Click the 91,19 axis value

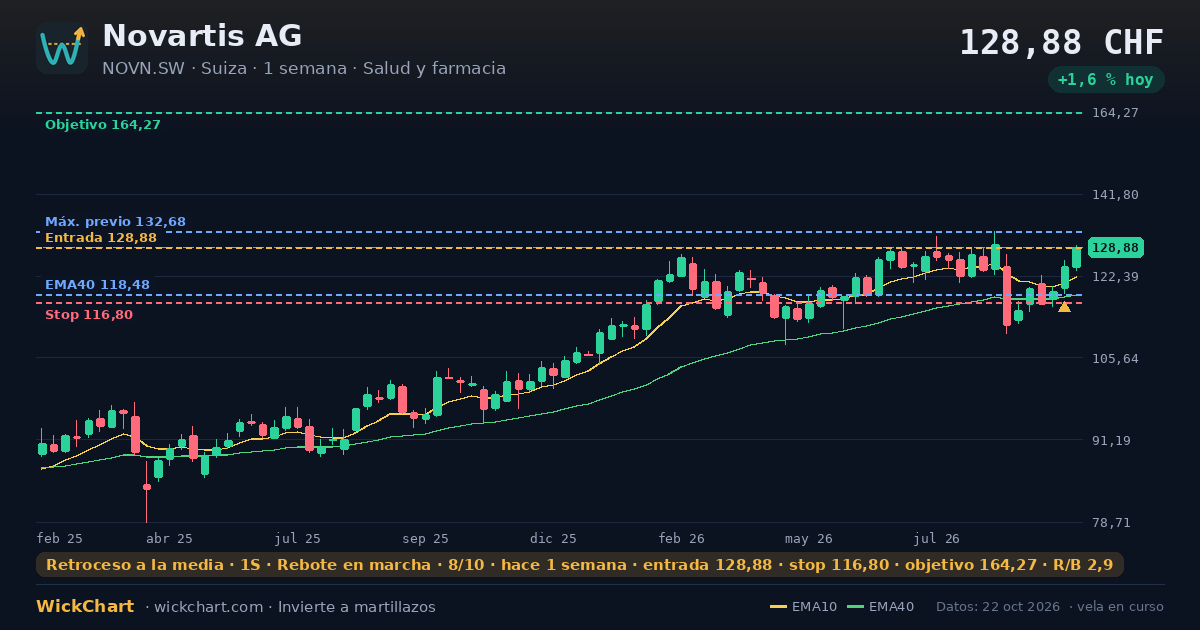point(1112,441)
